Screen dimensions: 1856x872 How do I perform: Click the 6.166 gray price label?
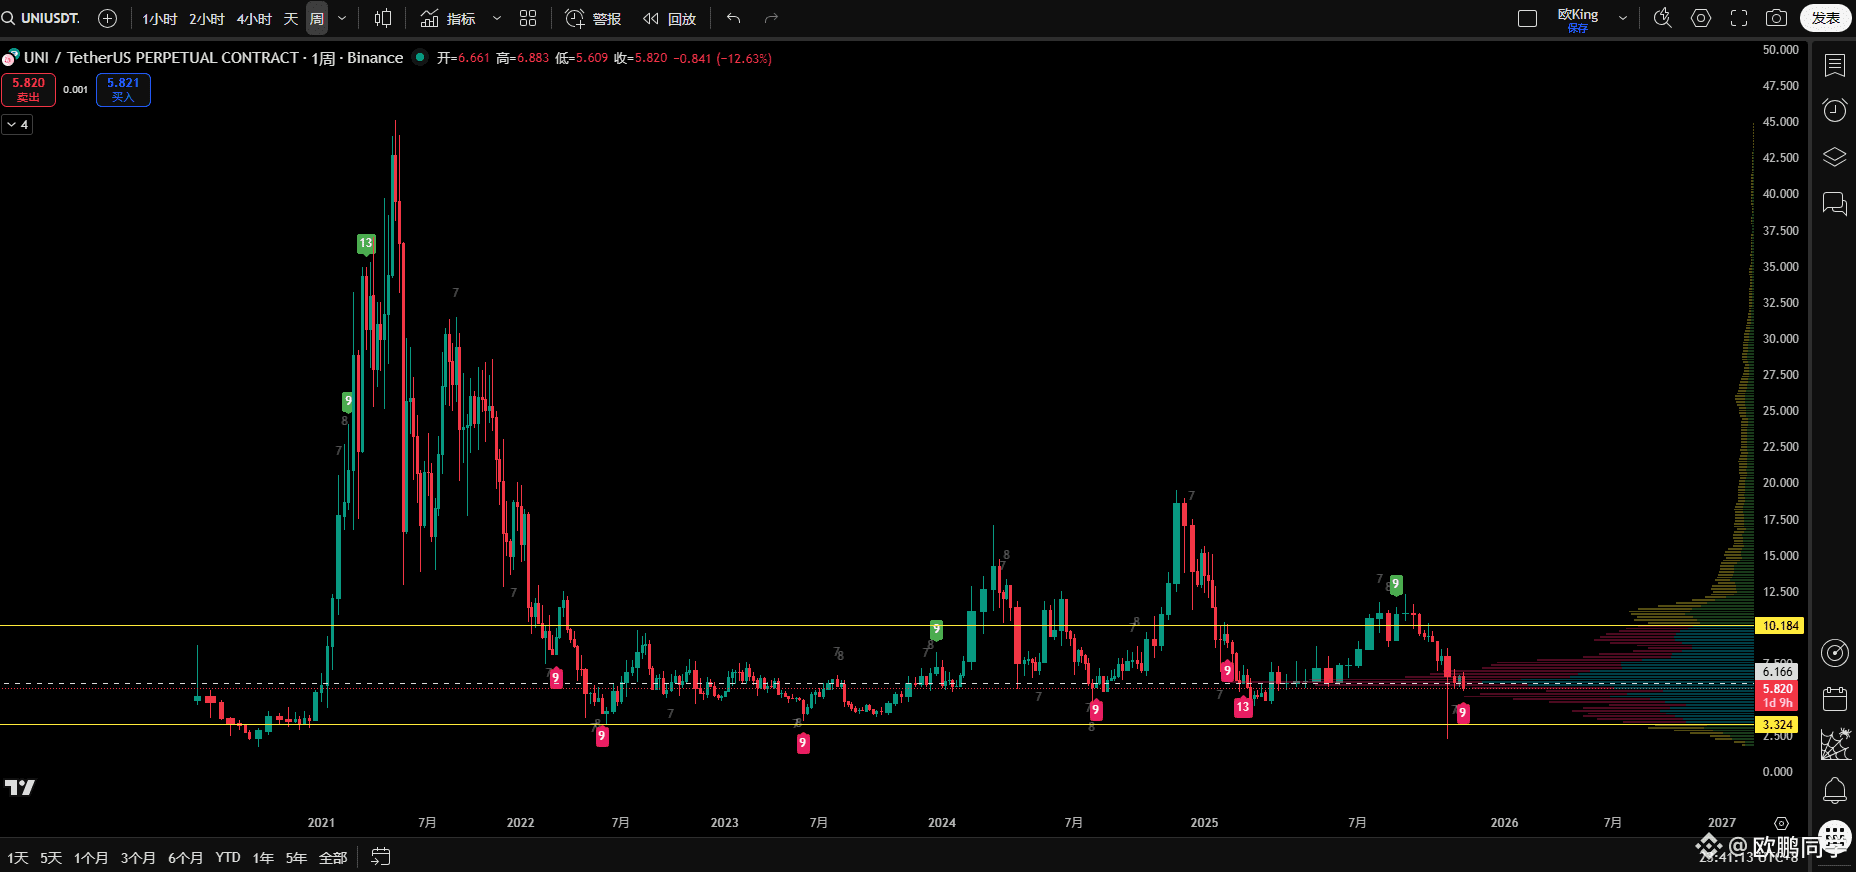point(1777,672)
